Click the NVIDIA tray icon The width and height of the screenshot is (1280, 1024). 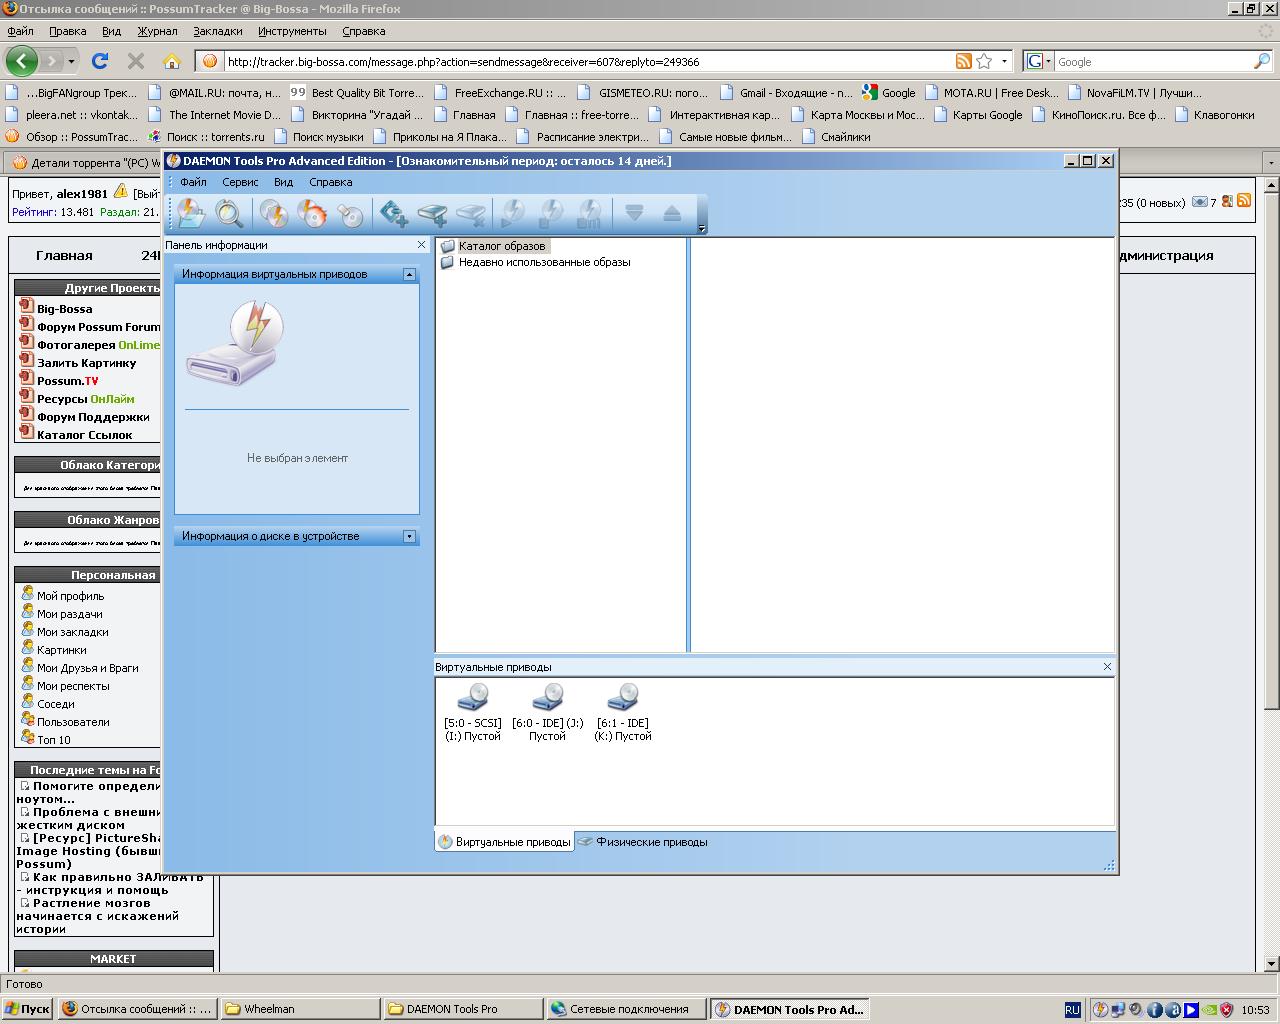[1209, 1010]
